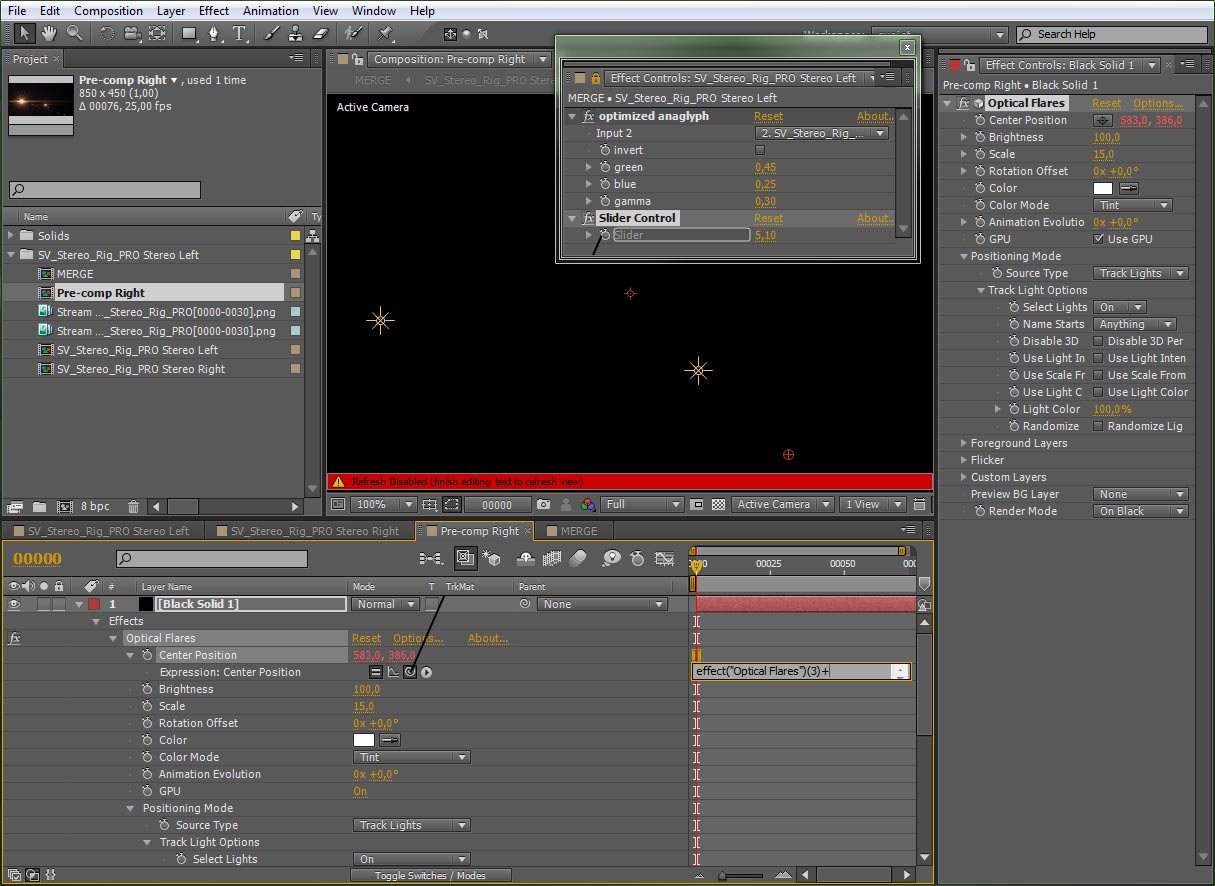The image size is (1215, 886).
Task: Show channel and color management settings
Action: pyautogui.click(x=588, y=505)
